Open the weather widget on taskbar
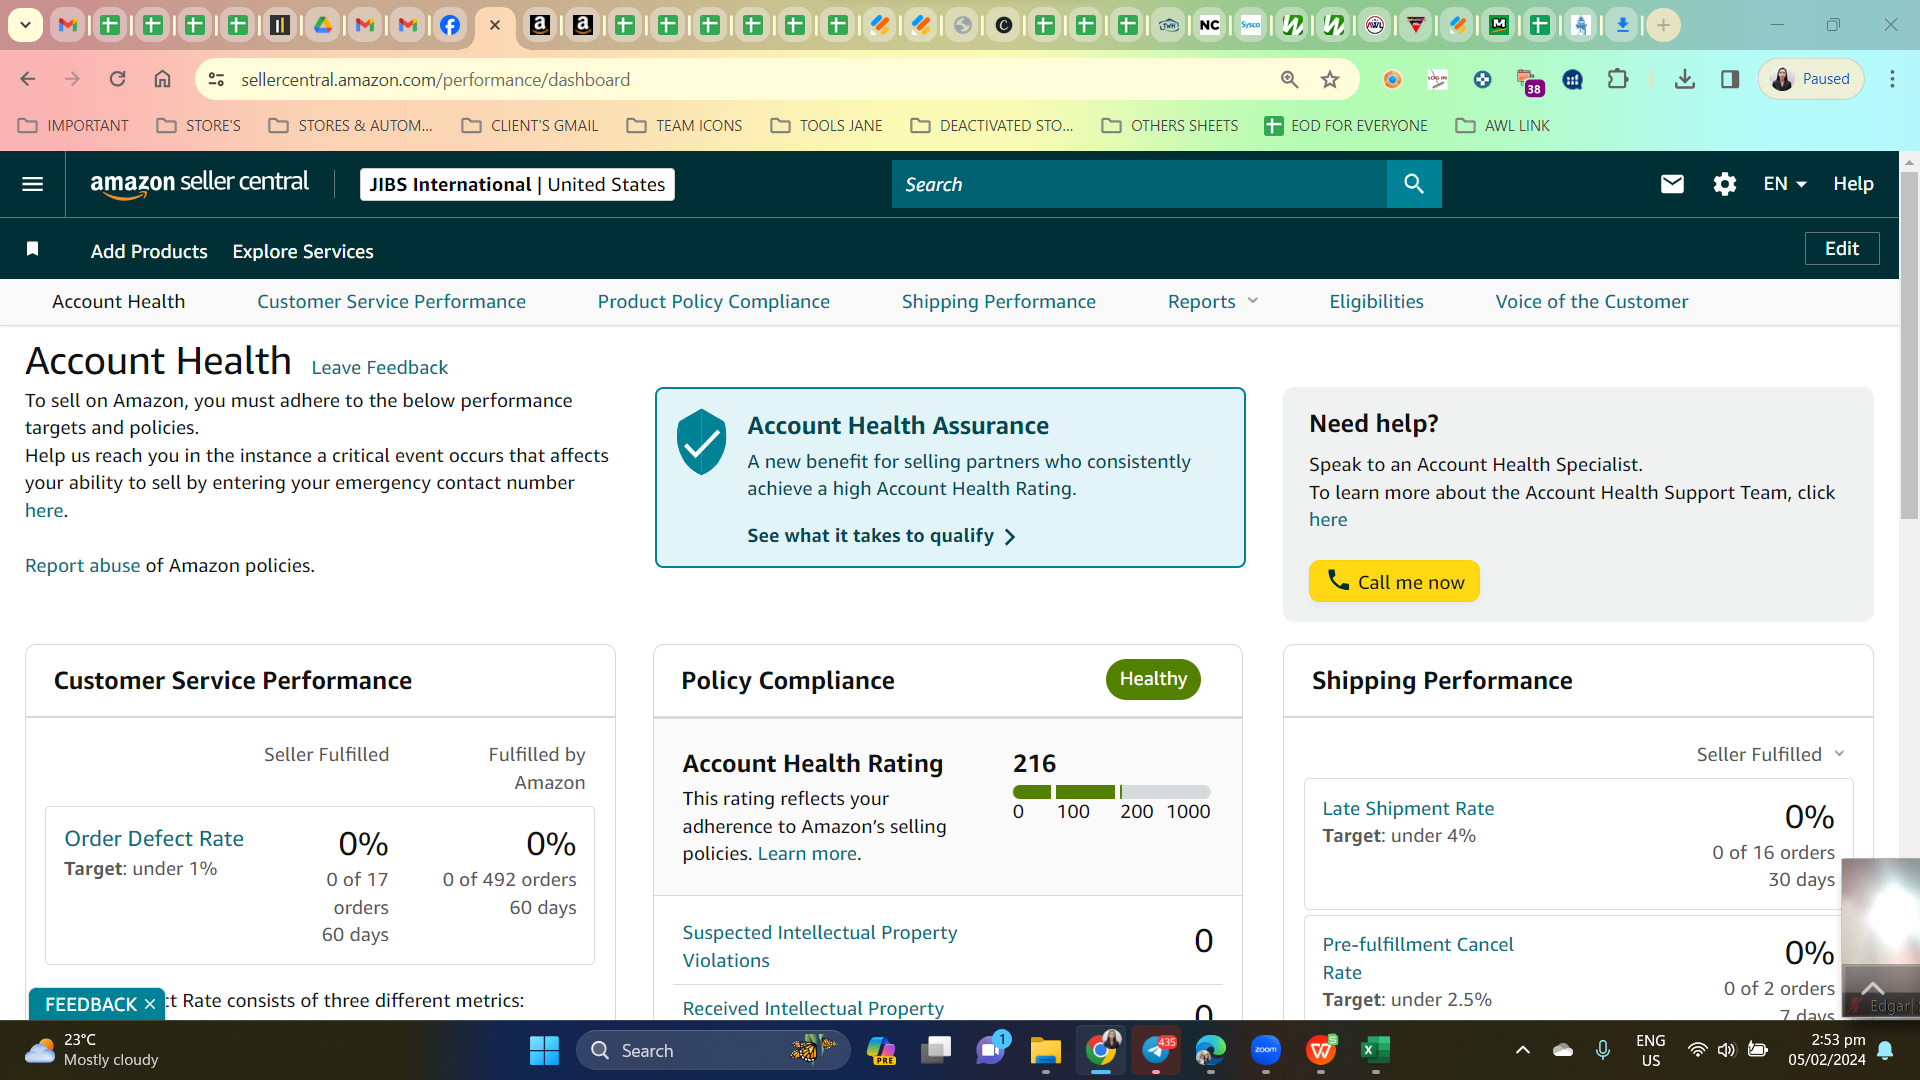The height and width of the screenshot is (1080, 1920). (92, 1050)
